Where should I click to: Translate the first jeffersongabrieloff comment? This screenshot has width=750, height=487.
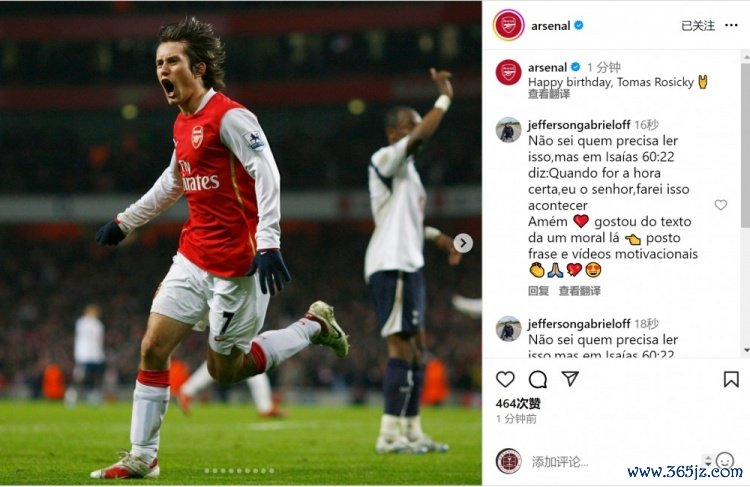(x=580, y=291)
